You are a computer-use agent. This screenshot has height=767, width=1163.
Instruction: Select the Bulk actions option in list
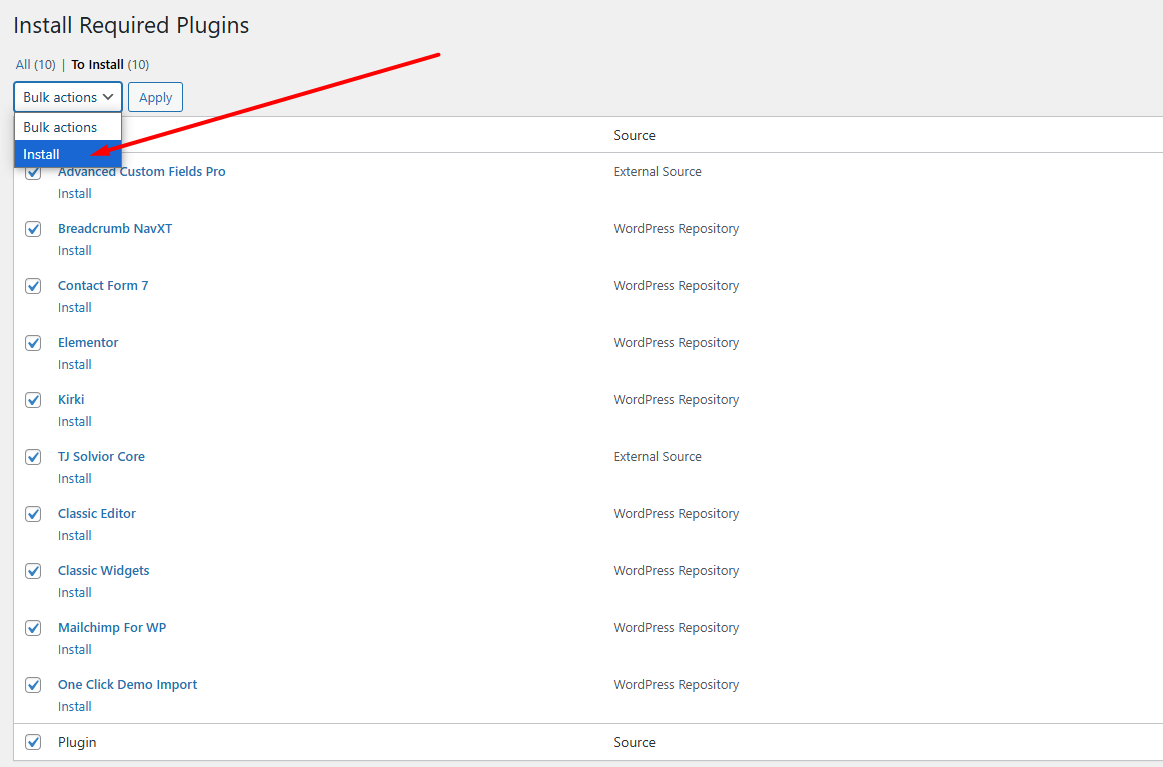[67, 127]
